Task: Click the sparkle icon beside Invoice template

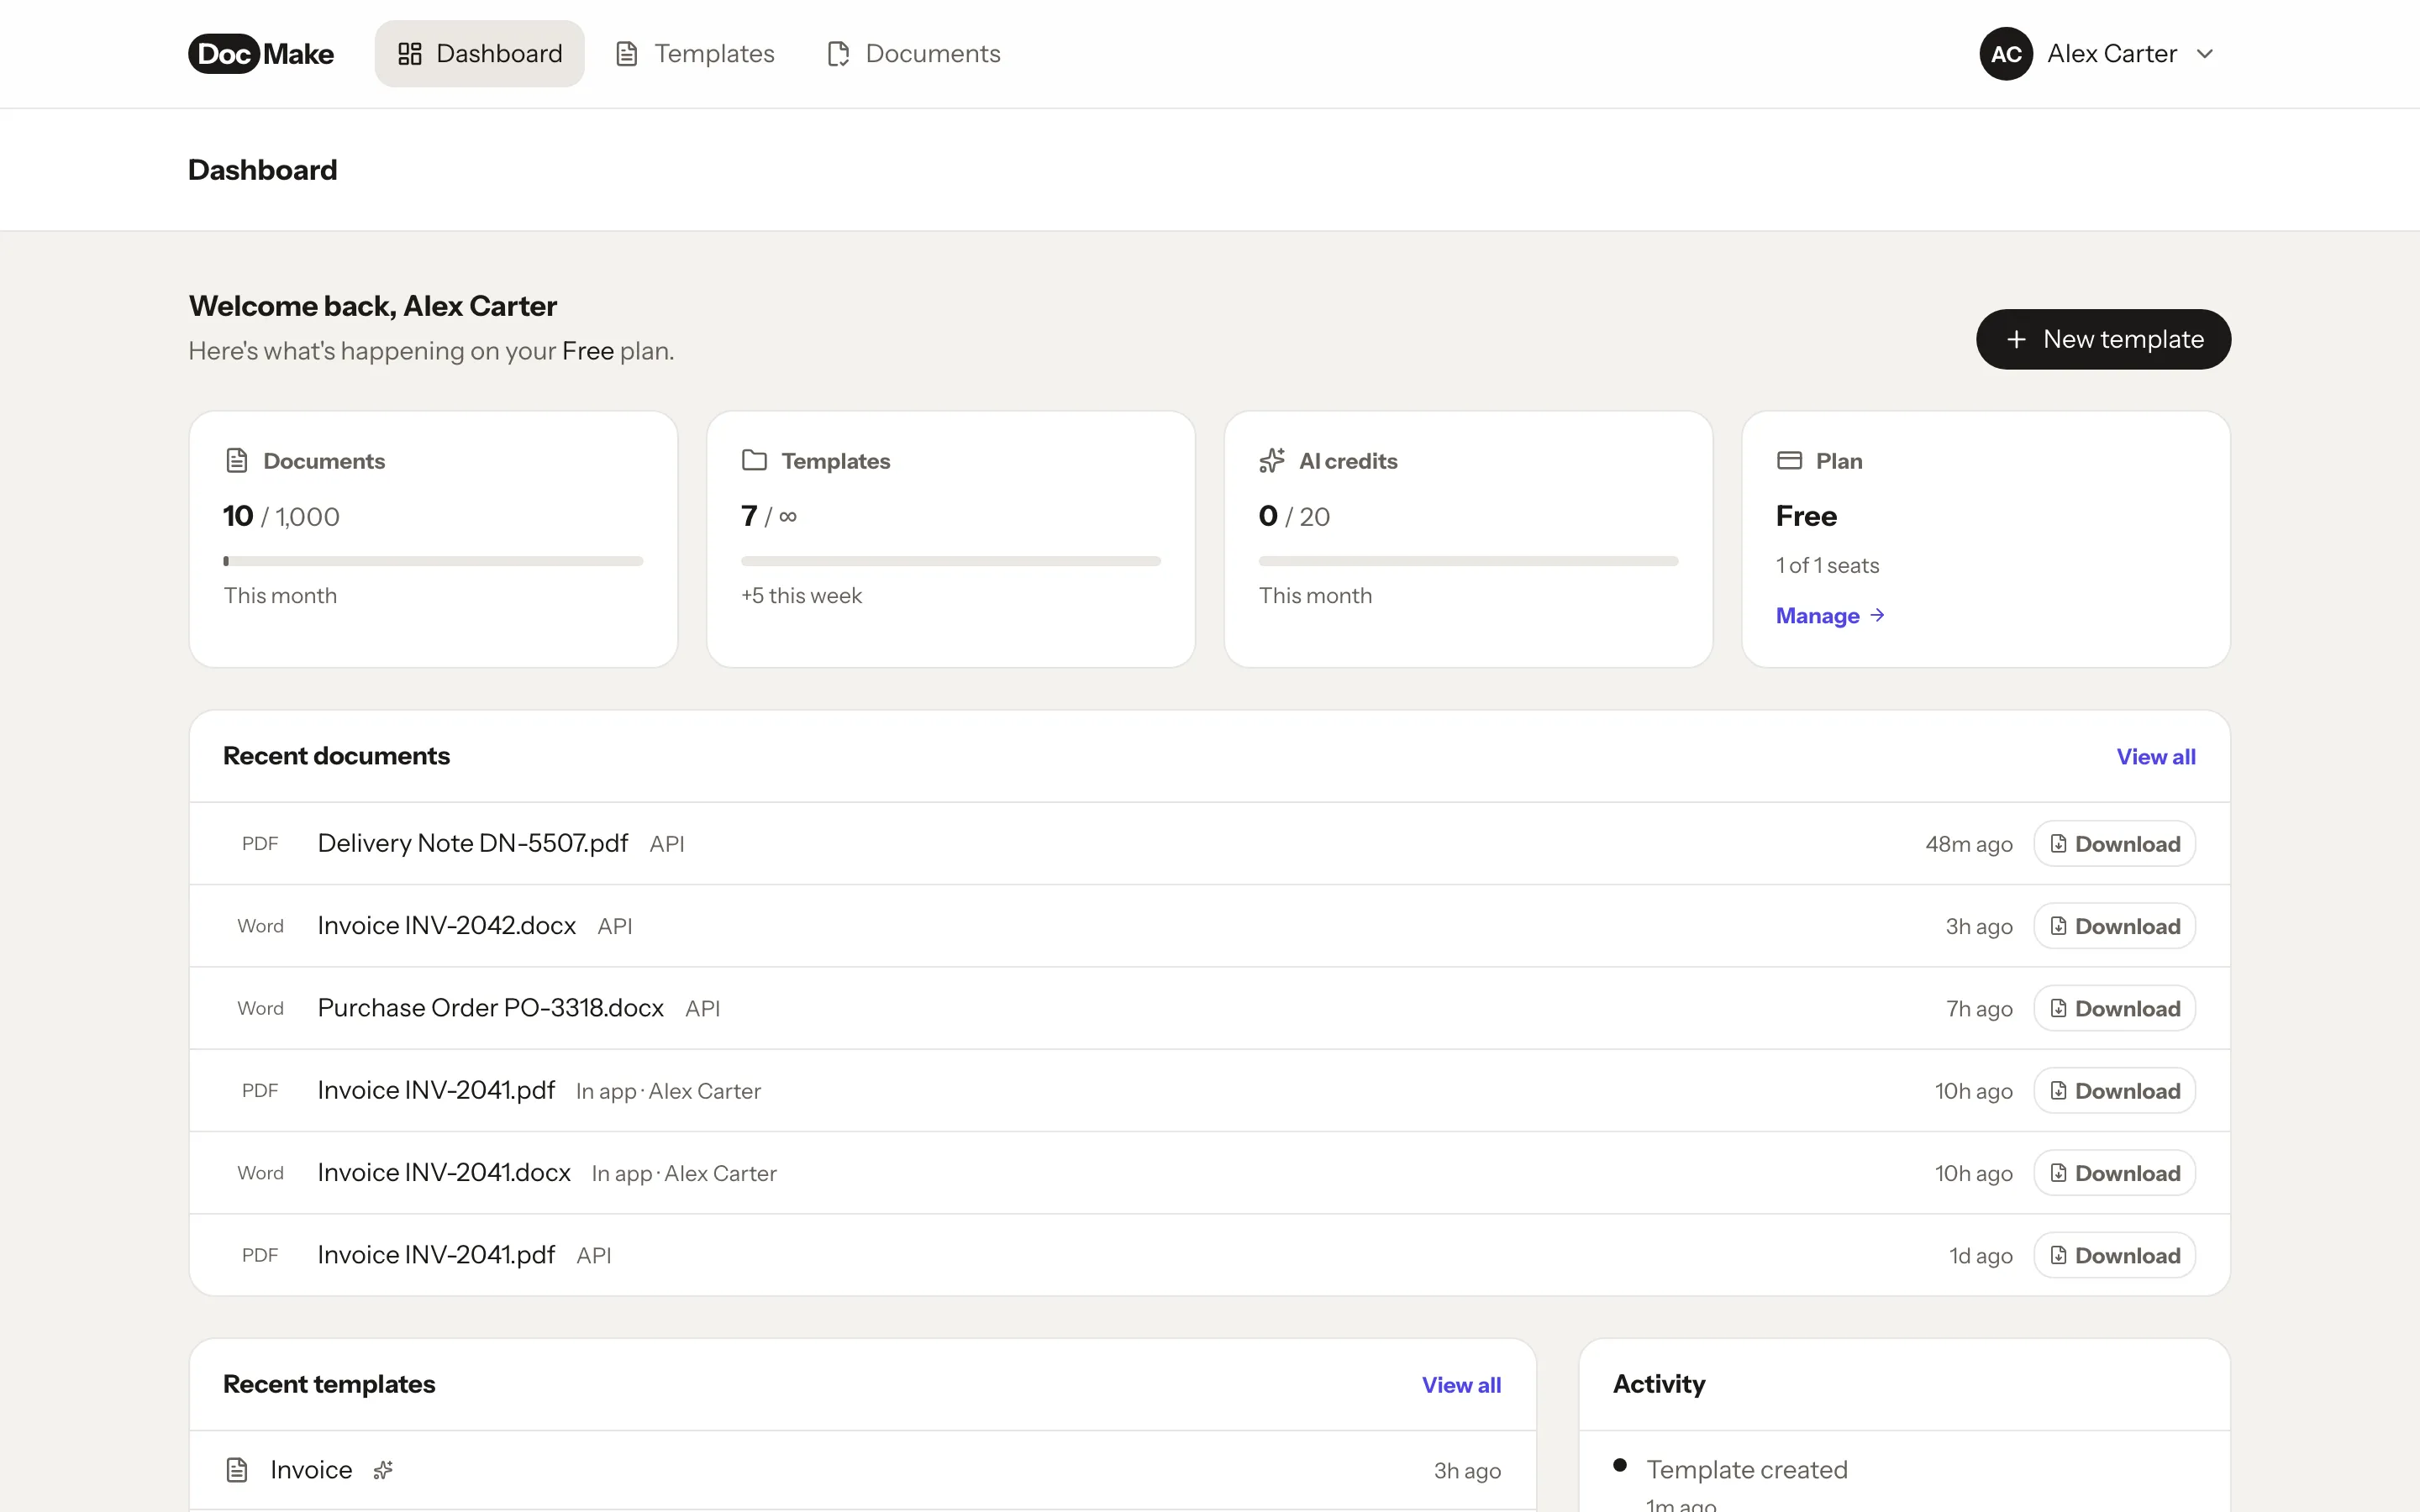Action: 383,1470
